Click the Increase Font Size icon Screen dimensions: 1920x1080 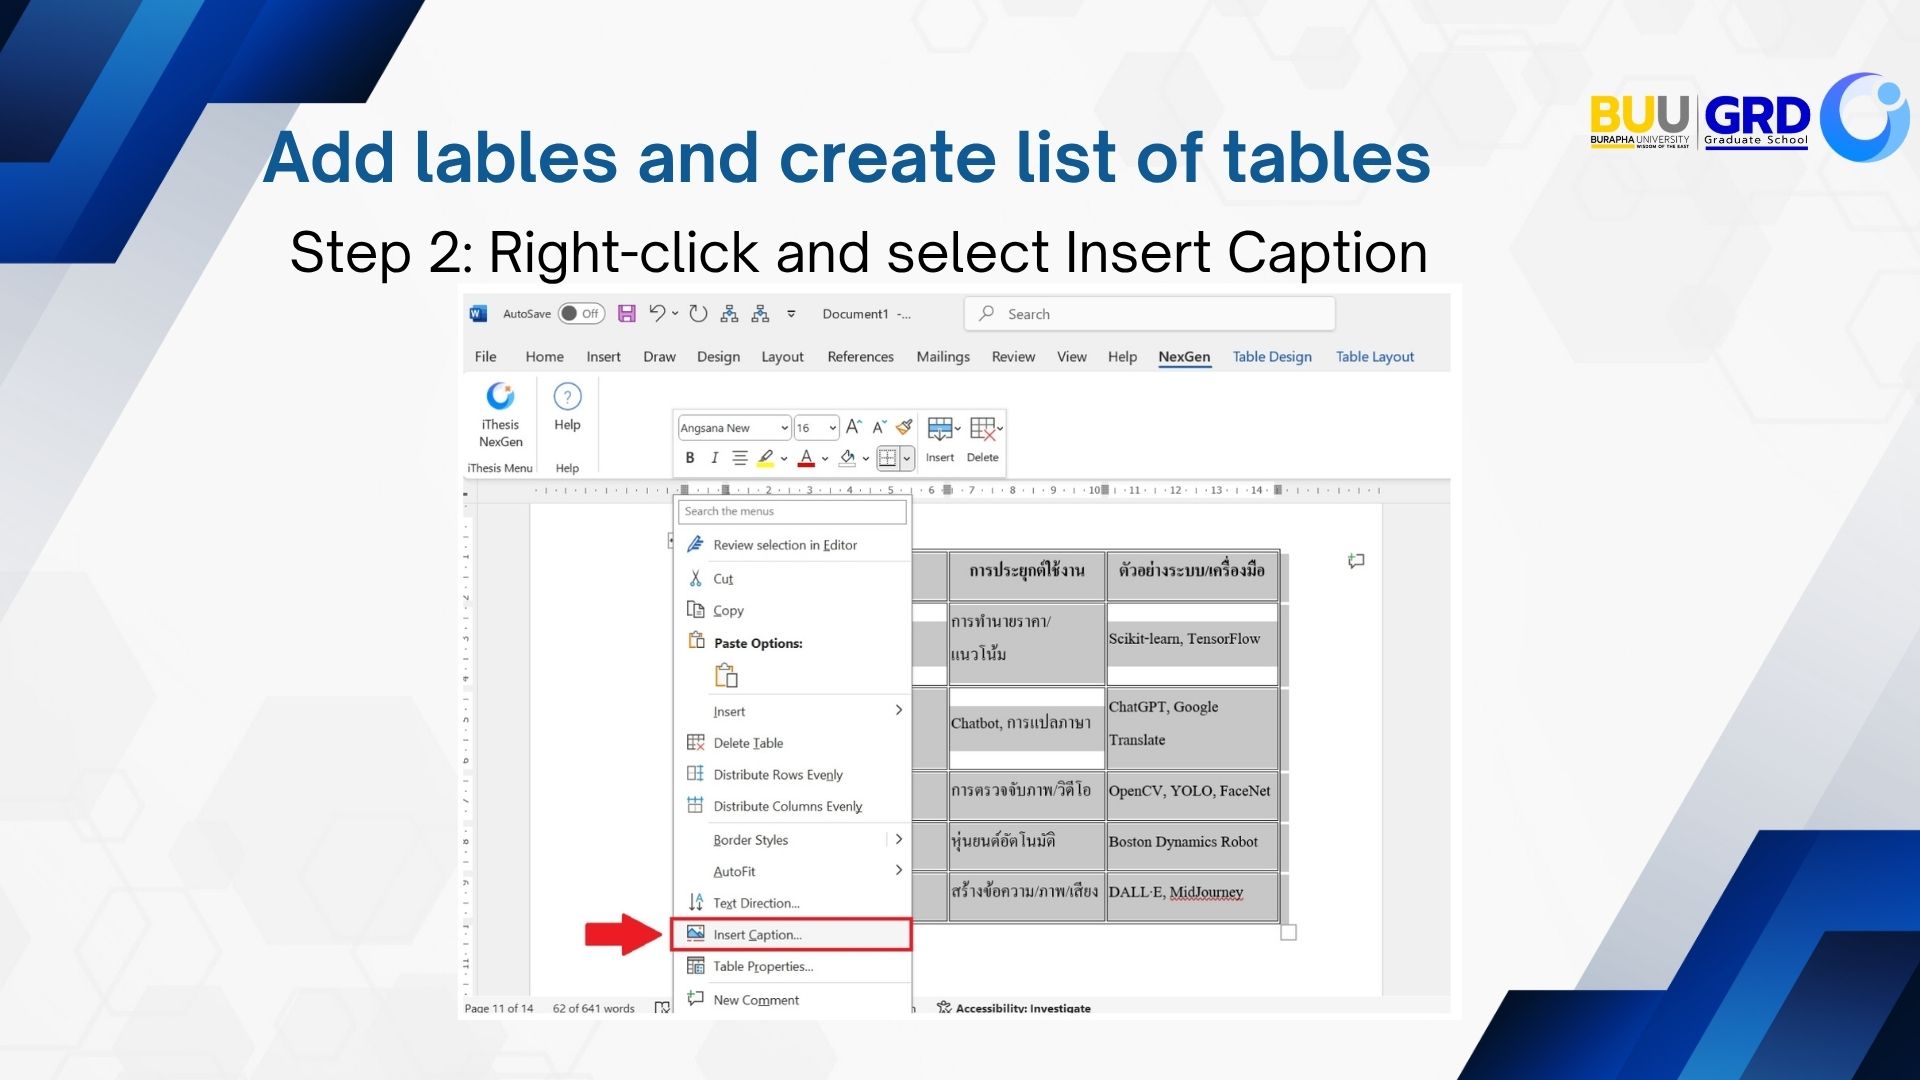[x=853, y=428]
